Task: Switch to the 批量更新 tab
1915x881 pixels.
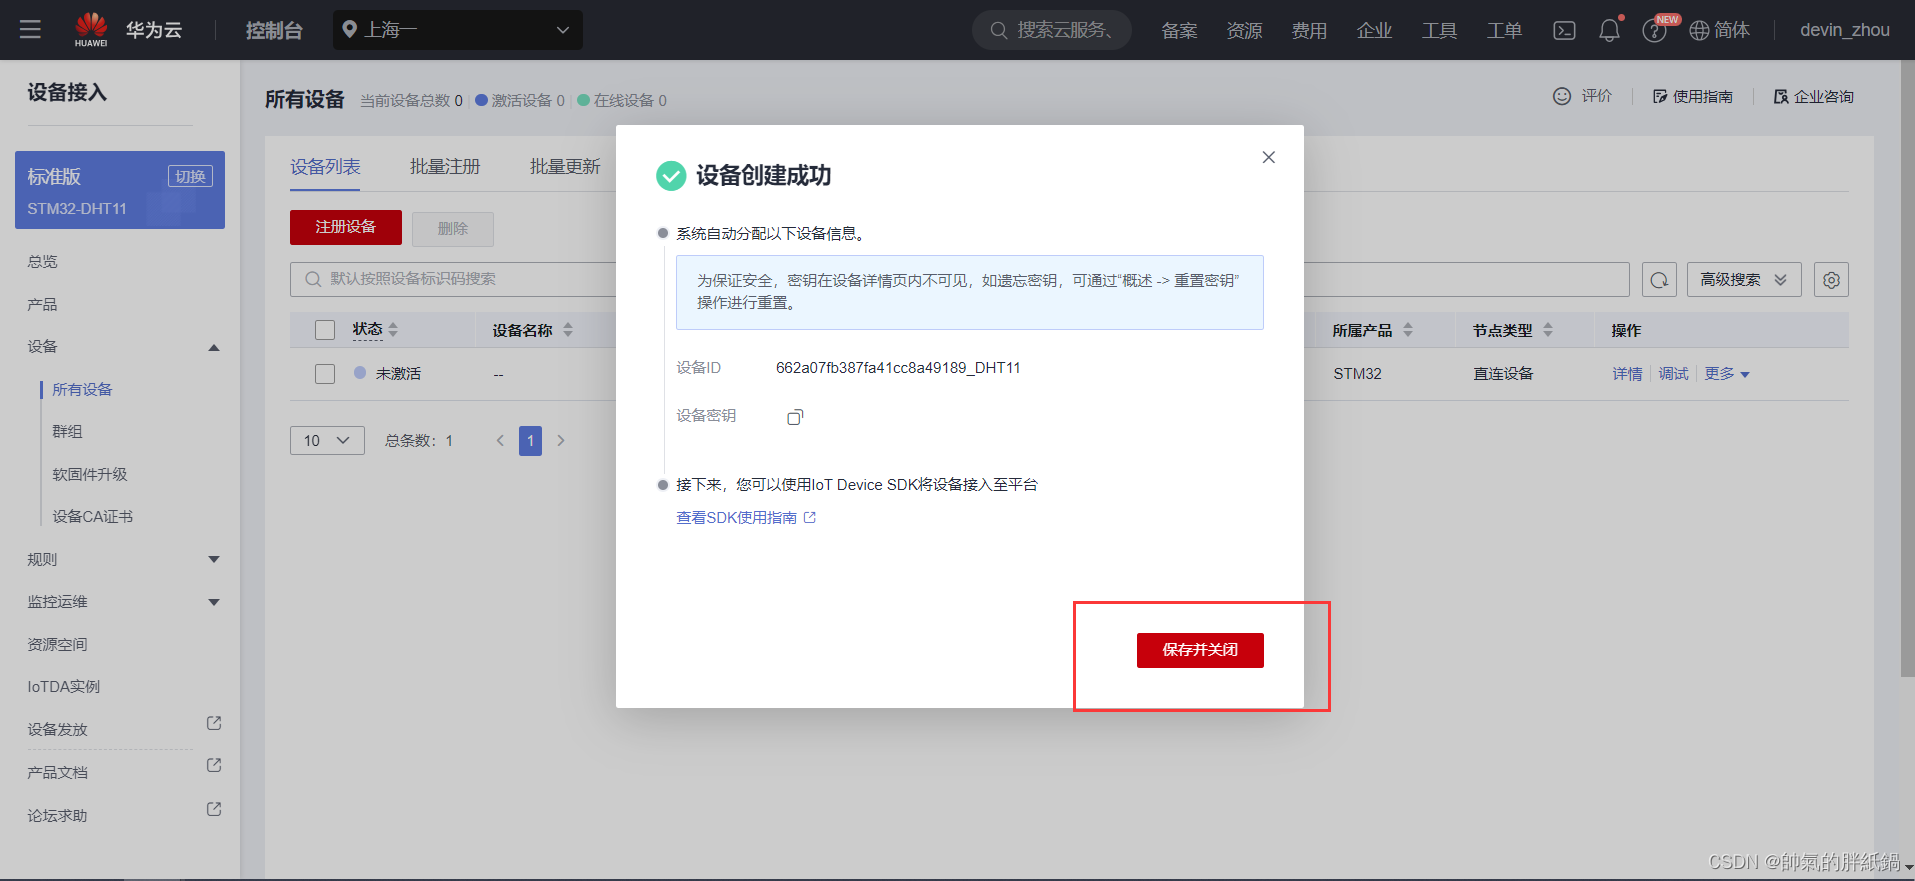Action: pyautogui.click(x=565, y=167)
